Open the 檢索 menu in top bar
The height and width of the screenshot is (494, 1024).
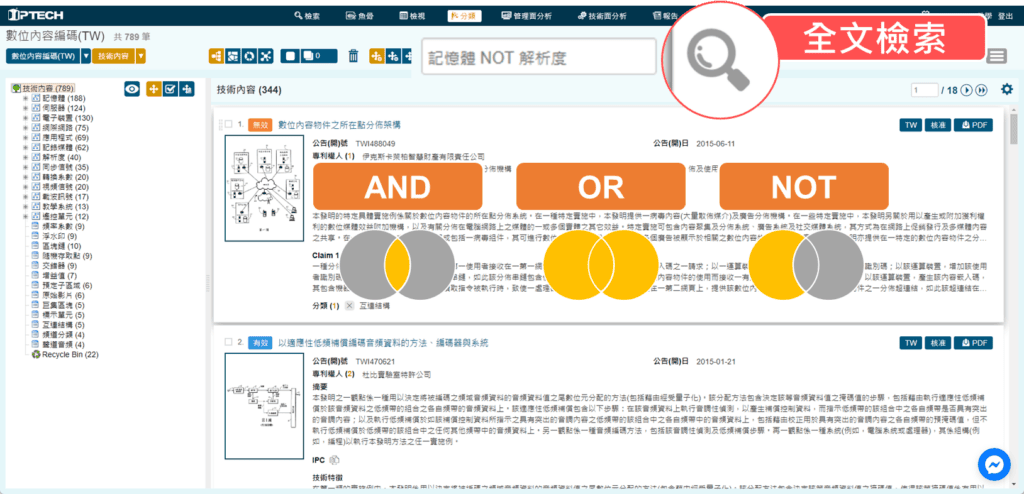click(307, 16)
